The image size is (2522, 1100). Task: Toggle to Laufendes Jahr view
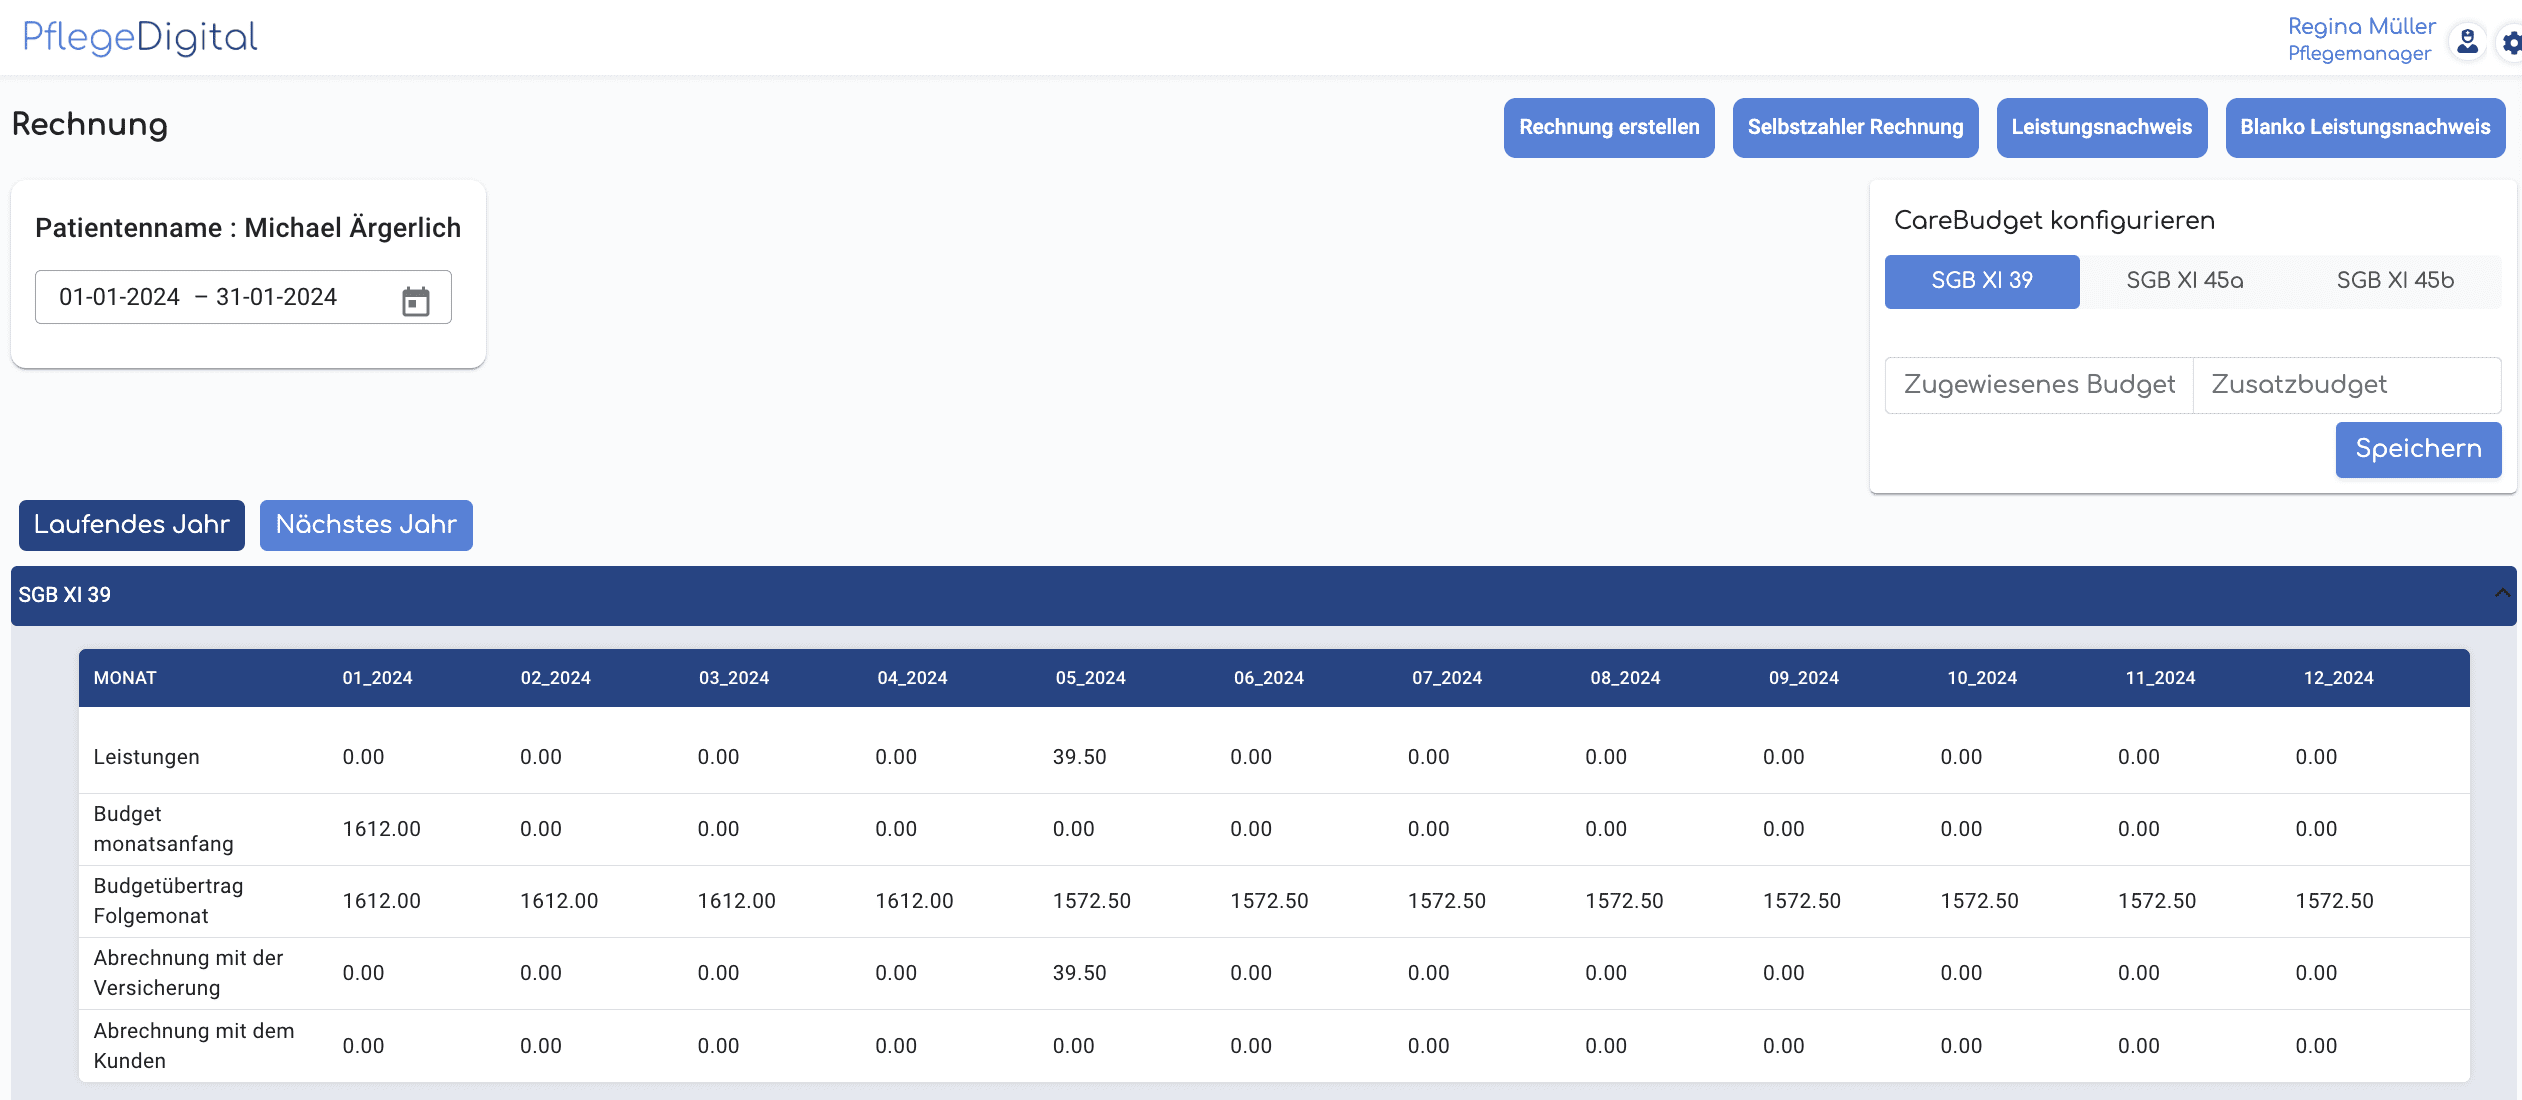point(132,525)
